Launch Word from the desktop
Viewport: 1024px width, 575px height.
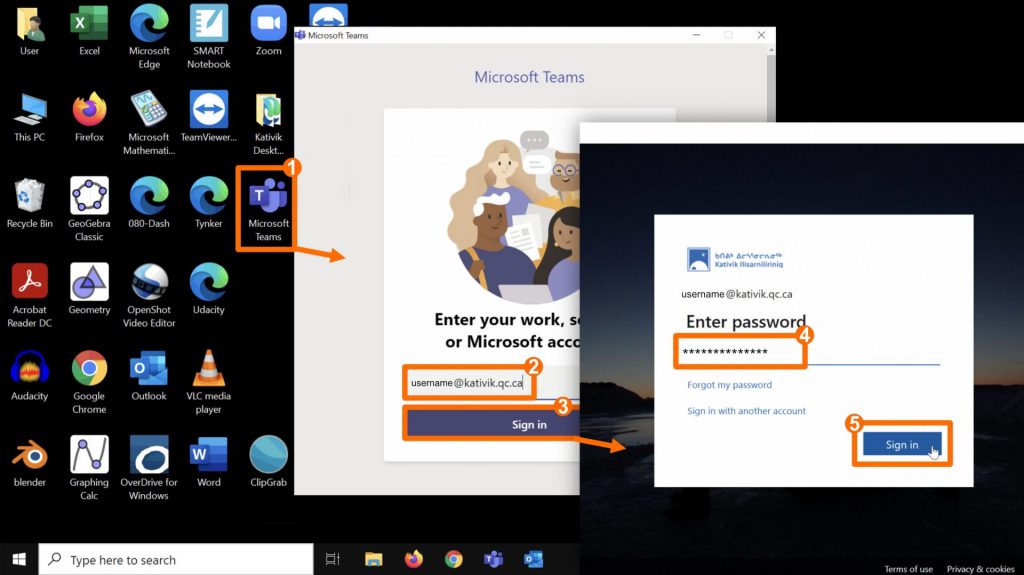coord(209,462)
